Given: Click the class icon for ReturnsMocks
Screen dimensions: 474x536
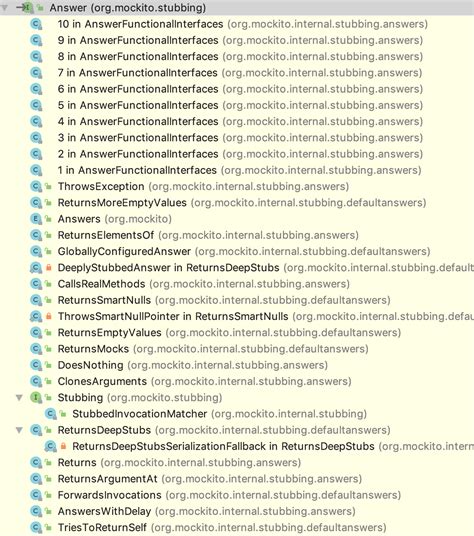Looking at the screenshot, I should tap(36, 349).
